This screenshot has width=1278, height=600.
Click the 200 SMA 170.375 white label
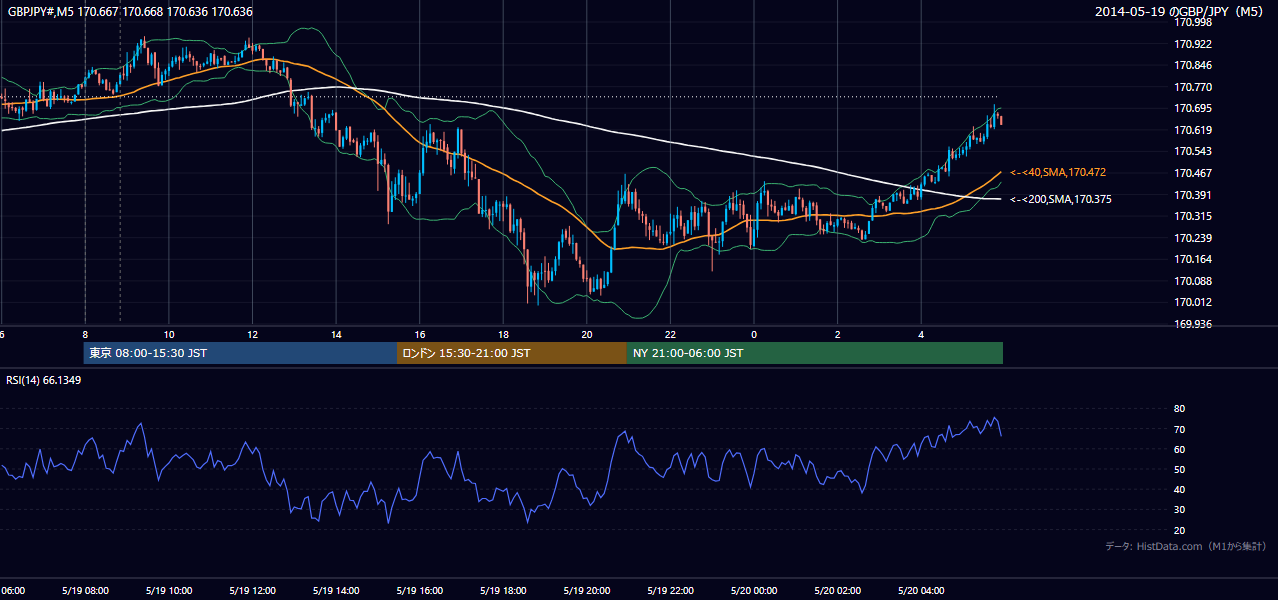coord(1060,200)
